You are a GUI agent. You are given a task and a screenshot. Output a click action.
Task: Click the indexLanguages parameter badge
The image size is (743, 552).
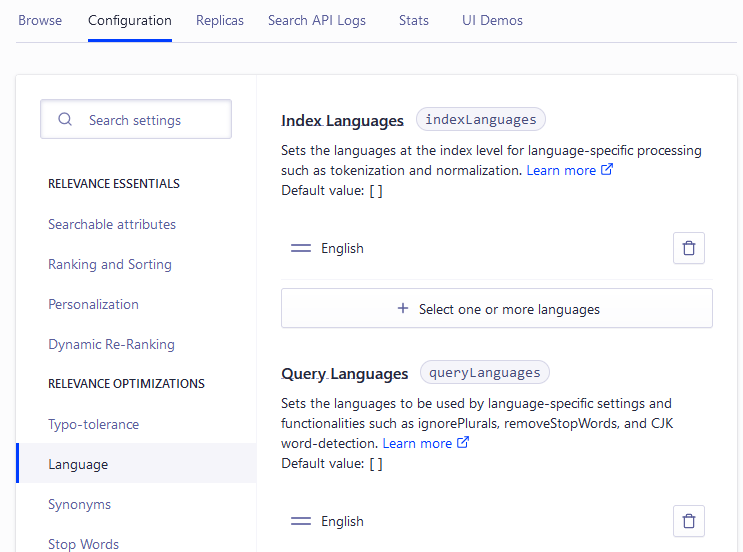pos(480,119)
